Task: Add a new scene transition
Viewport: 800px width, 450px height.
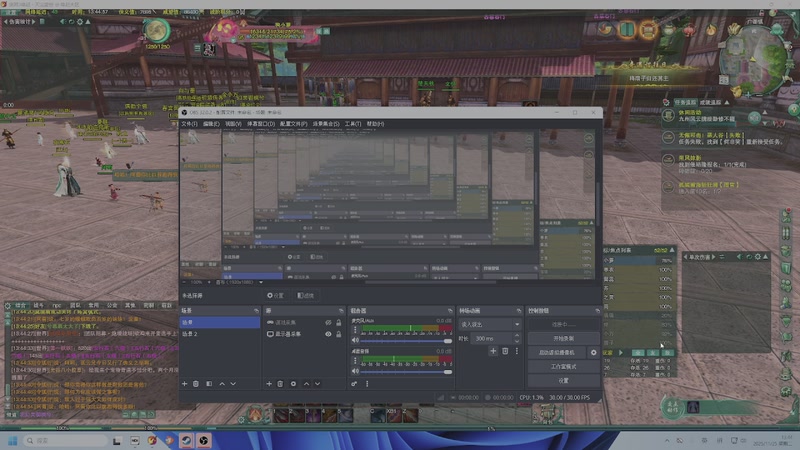Action: pyautogui.click(x=493, y=351)
